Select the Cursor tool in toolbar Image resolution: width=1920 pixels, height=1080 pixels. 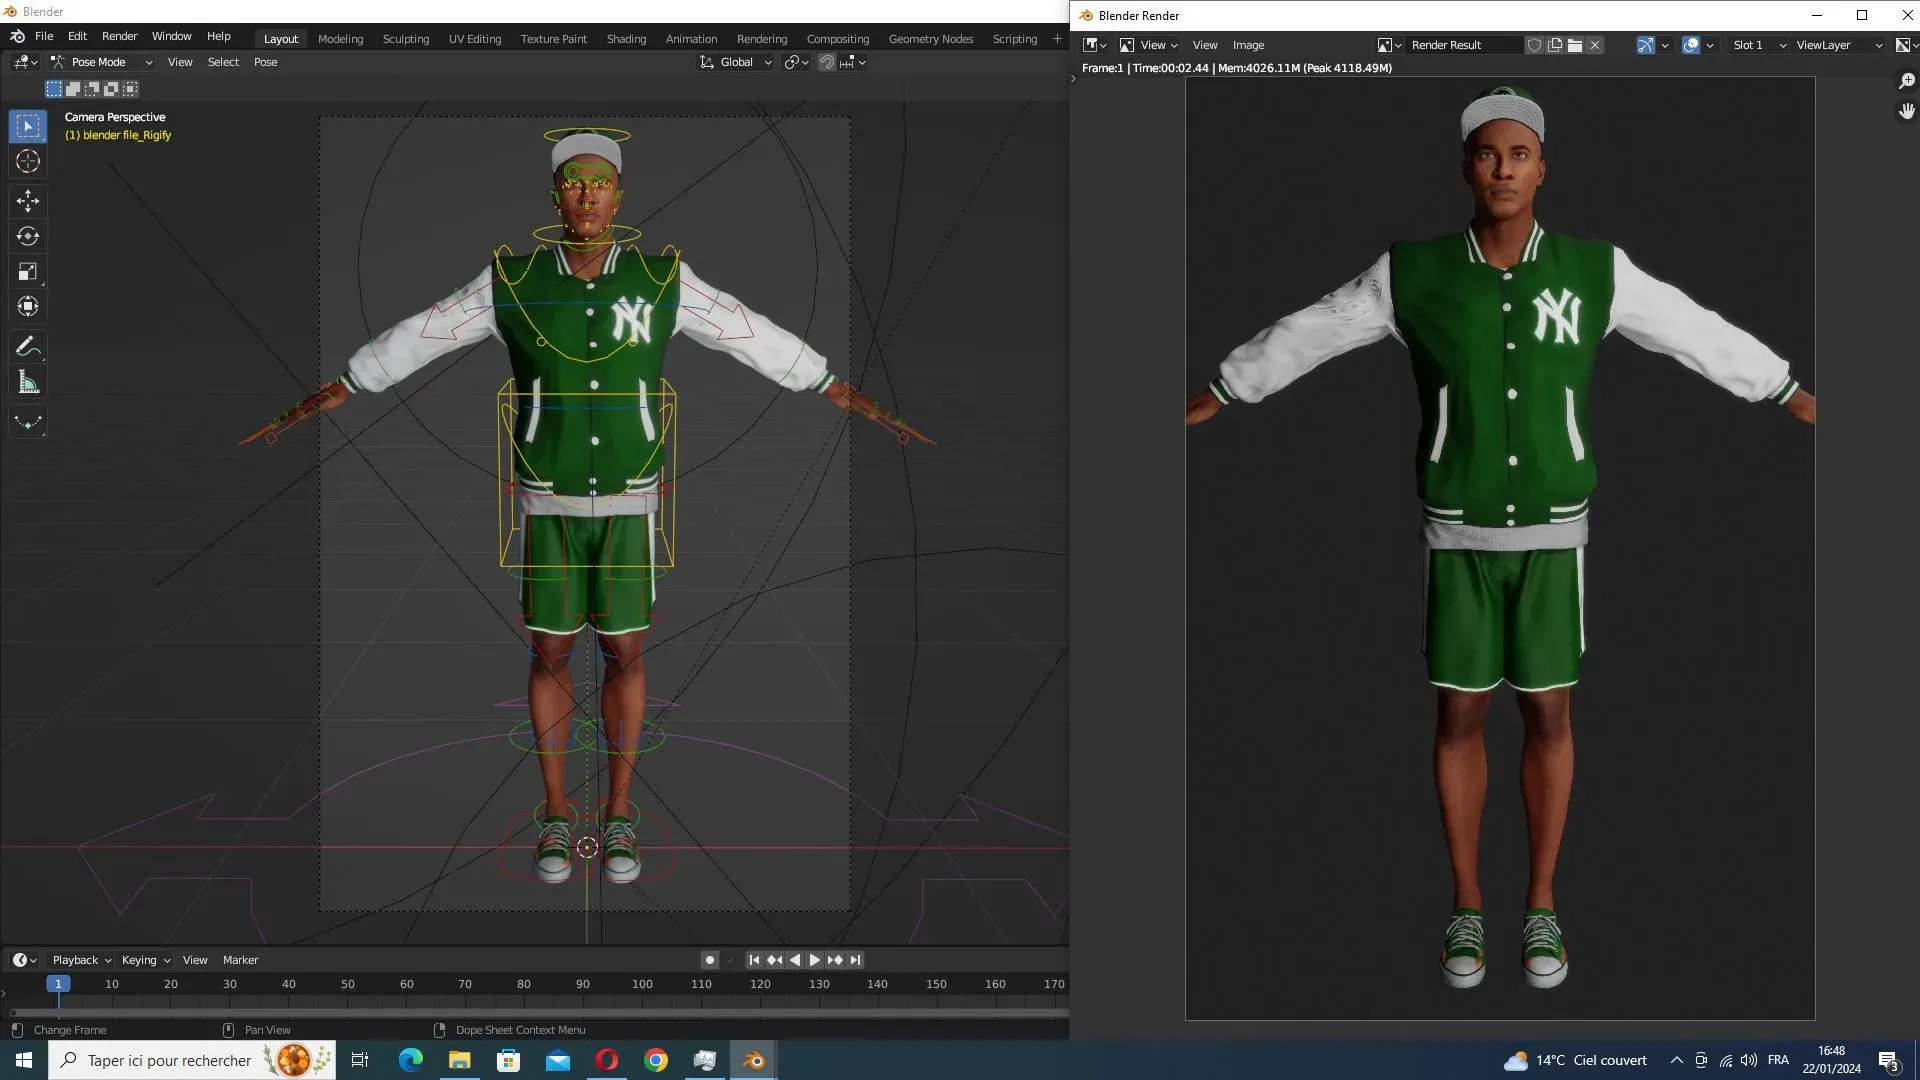28,161
